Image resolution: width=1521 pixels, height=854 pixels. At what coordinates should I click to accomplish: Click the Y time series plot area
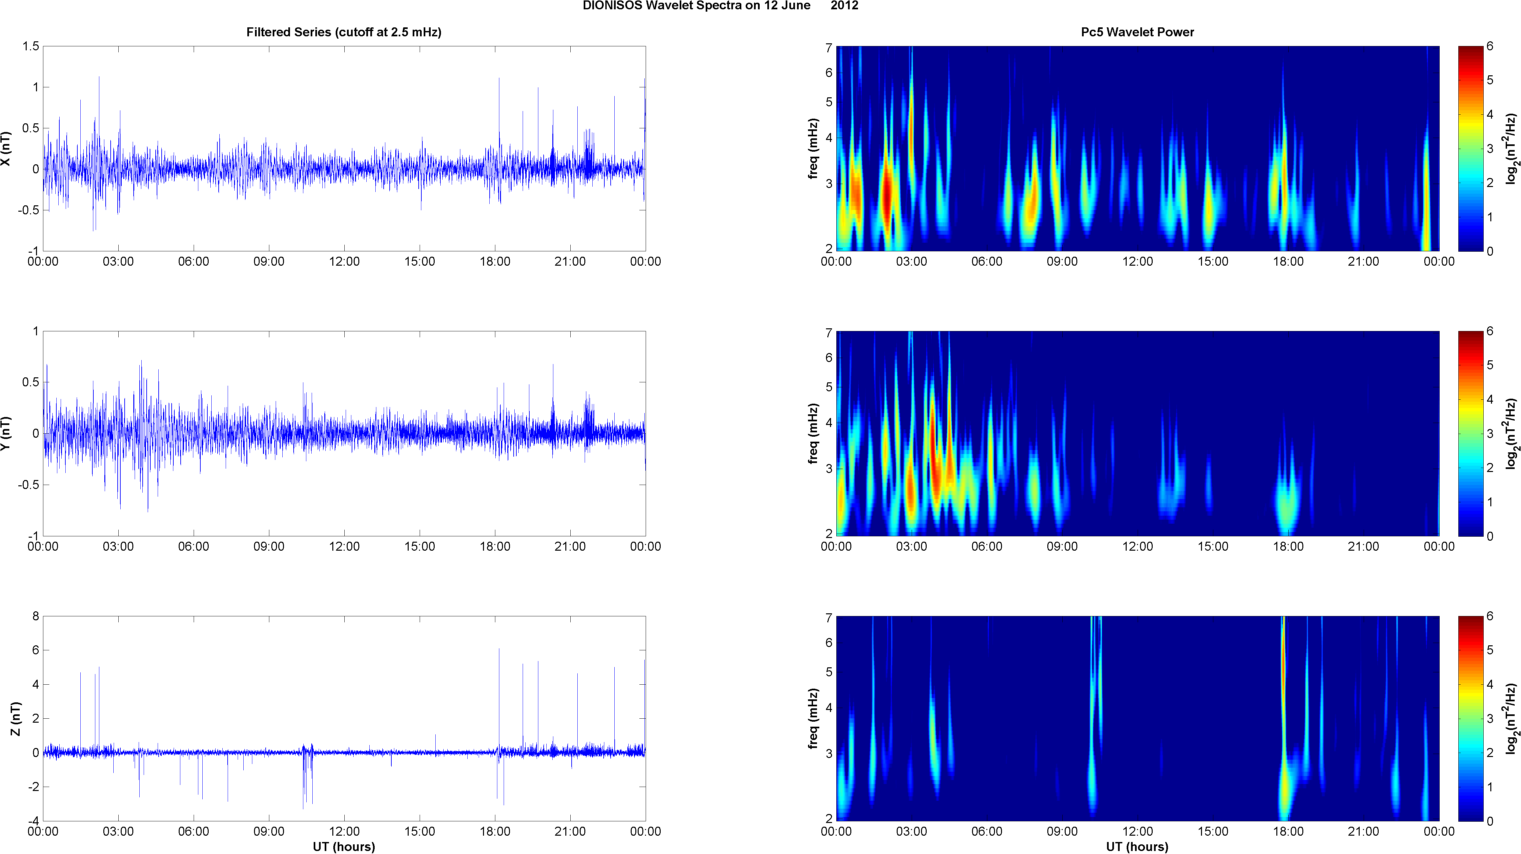(344, 433)
